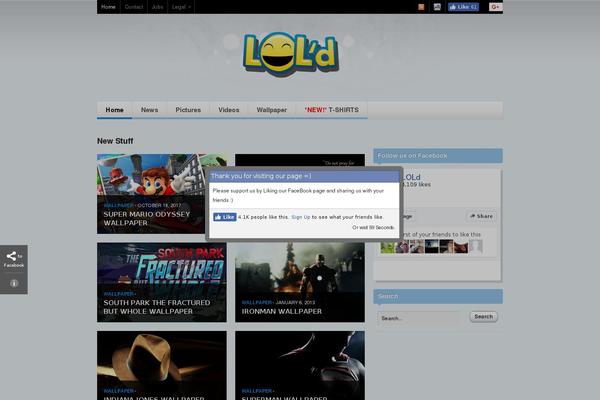Open Contact in the top black bar
Viewport: 600px width, 400px height.
(134, 7)
